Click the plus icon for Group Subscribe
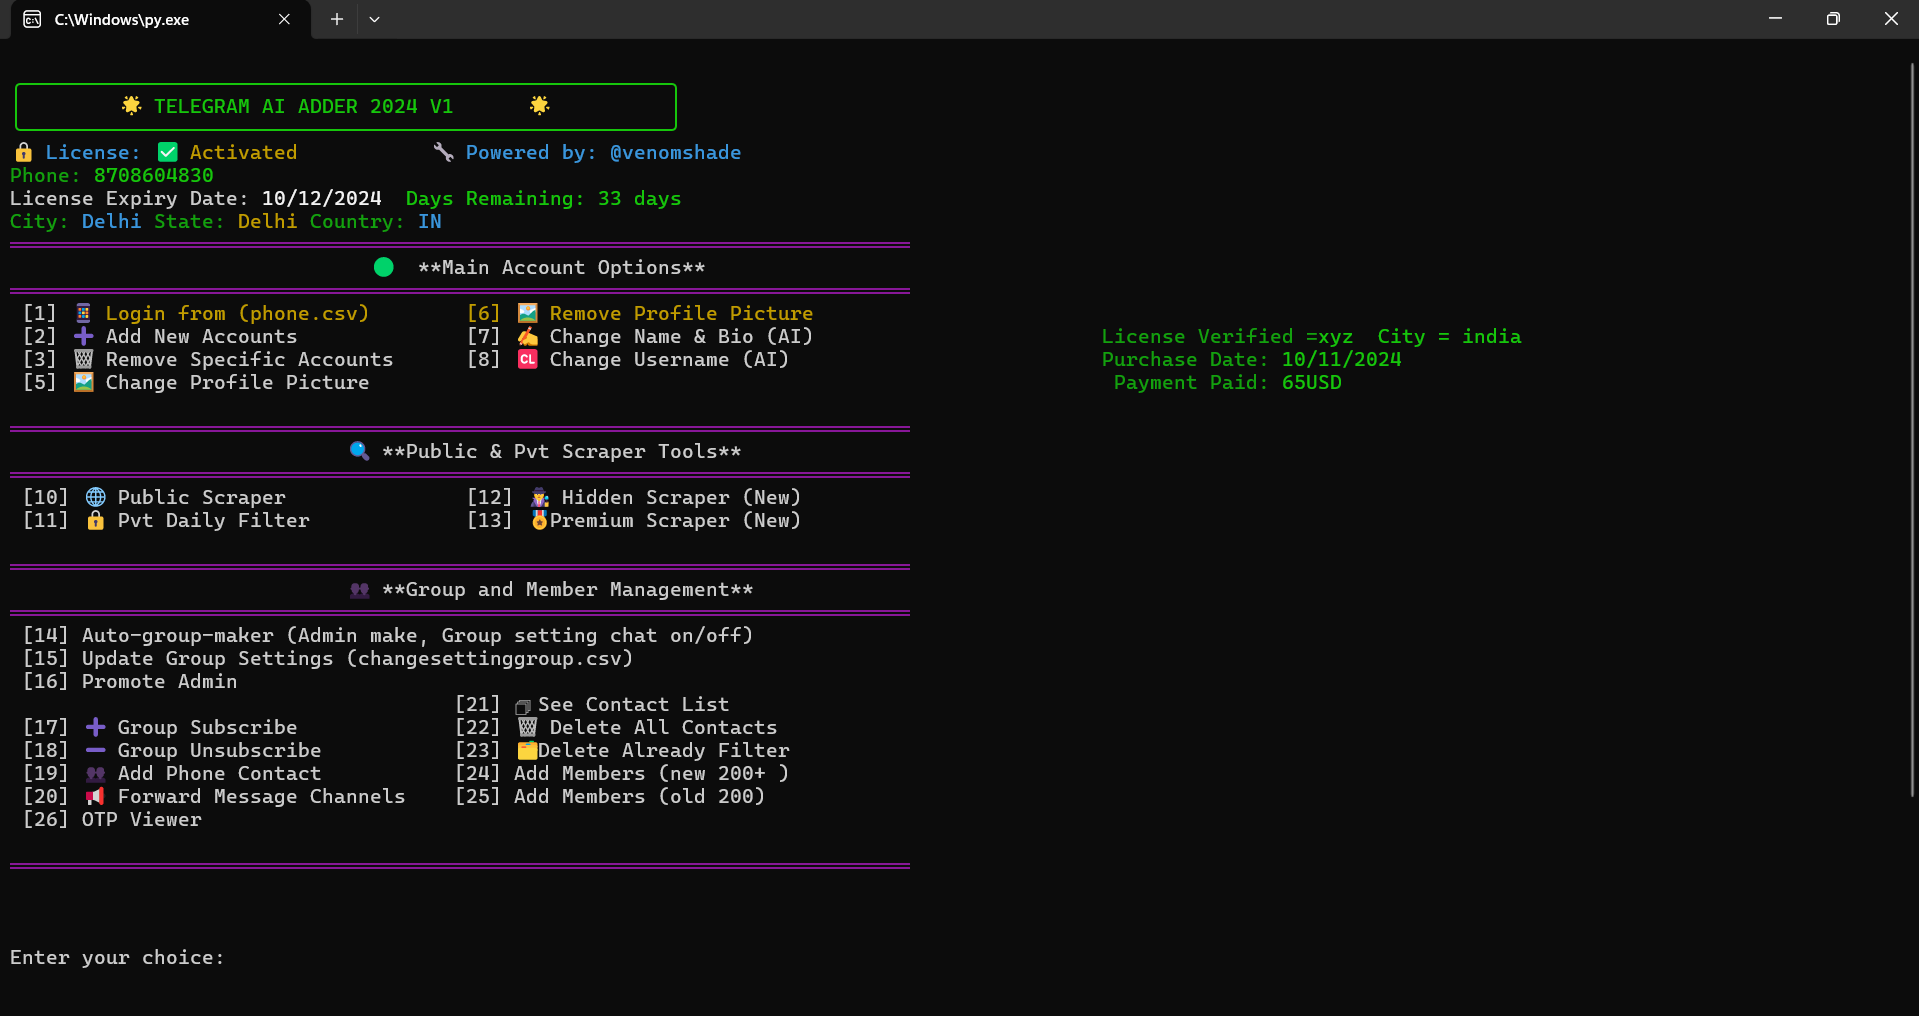 tap(96, 727)
